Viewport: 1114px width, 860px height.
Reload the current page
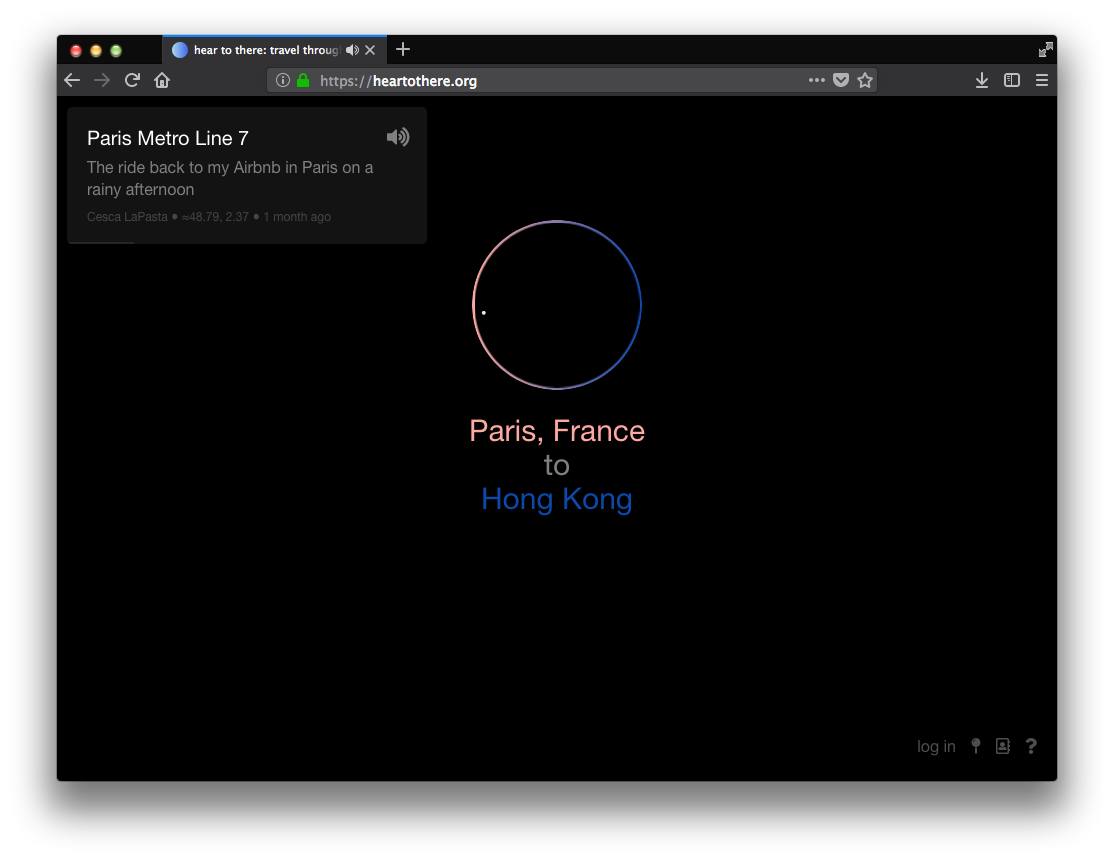coord(132,80)
